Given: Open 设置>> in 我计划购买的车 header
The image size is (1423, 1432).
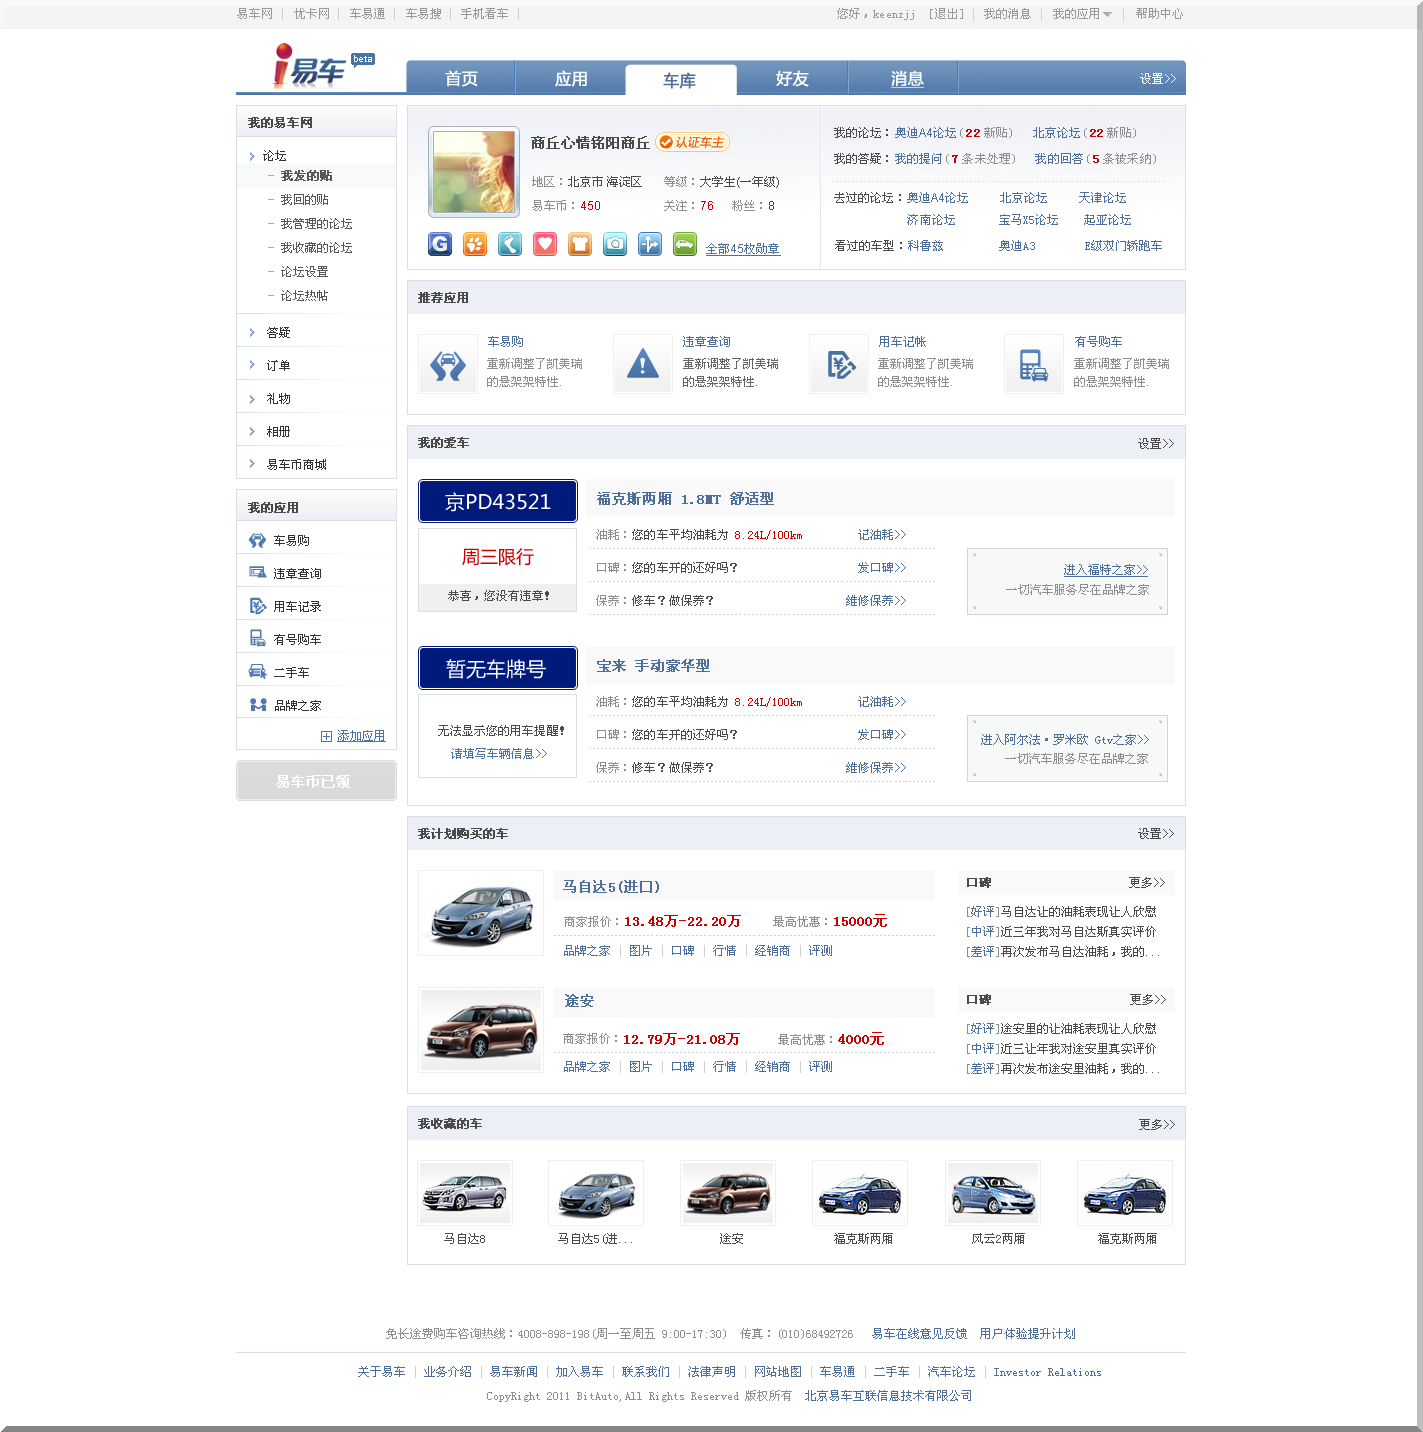Looking at the screenshot, I should (1156, 834).
